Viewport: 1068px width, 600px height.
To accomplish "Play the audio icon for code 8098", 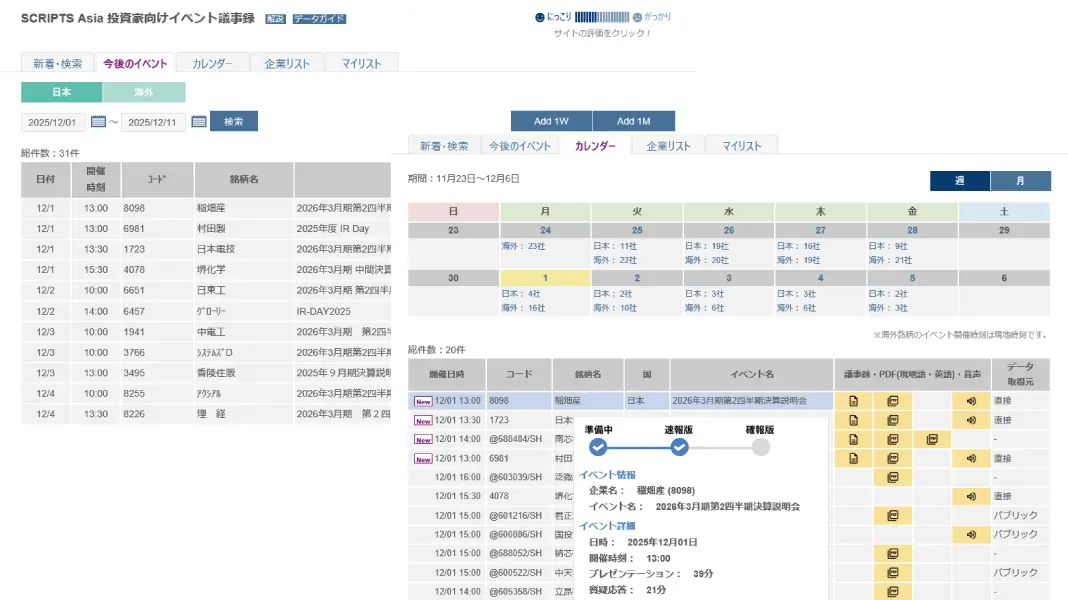I will (971, 401).
